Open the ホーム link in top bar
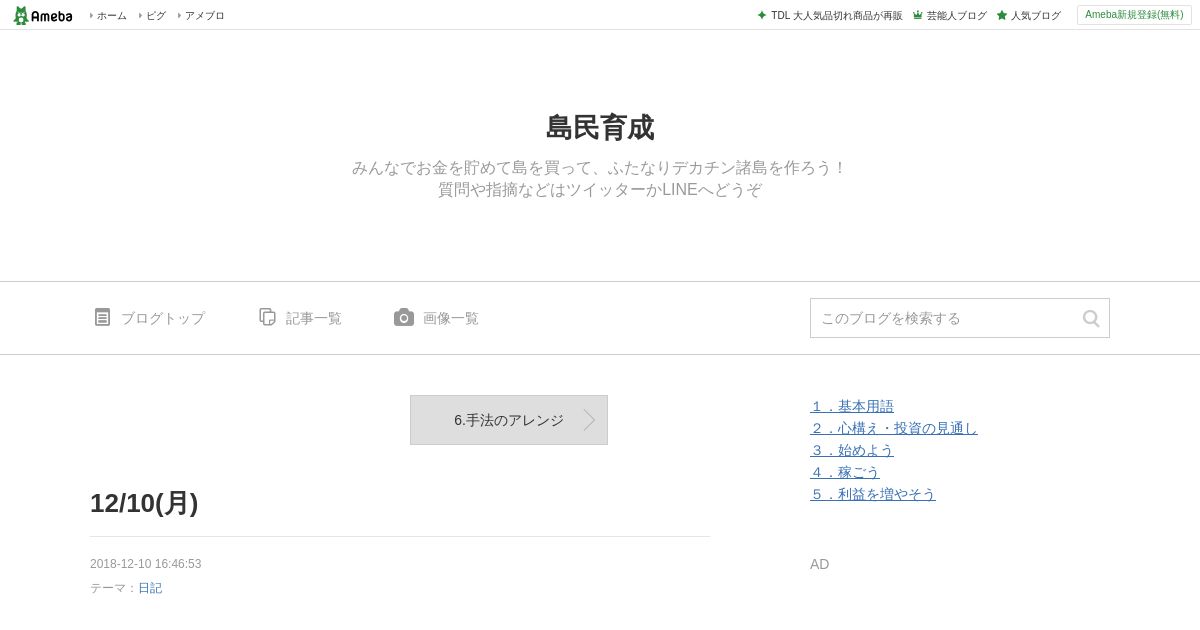 (111, 15)
